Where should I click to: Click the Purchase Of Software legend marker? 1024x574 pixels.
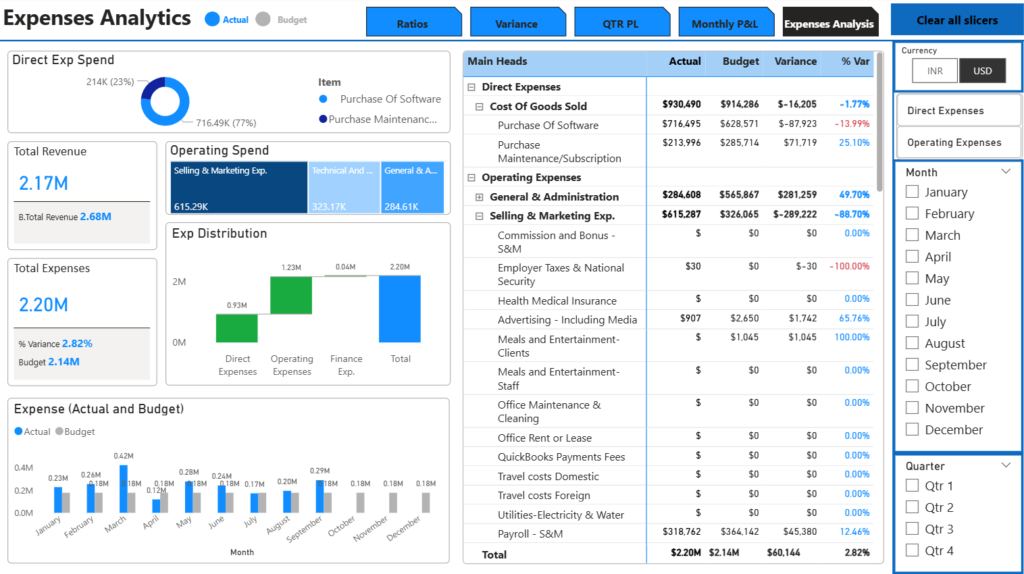[x=323, y=99]
